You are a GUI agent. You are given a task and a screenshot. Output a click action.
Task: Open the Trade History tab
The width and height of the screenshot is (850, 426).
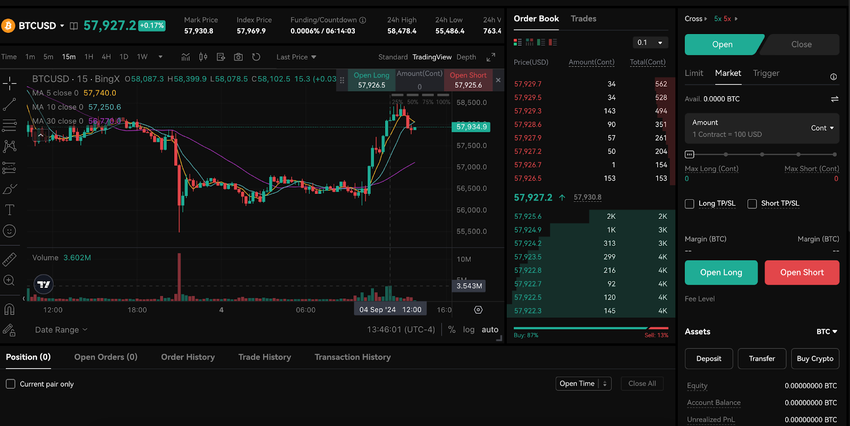coord(265,357)
